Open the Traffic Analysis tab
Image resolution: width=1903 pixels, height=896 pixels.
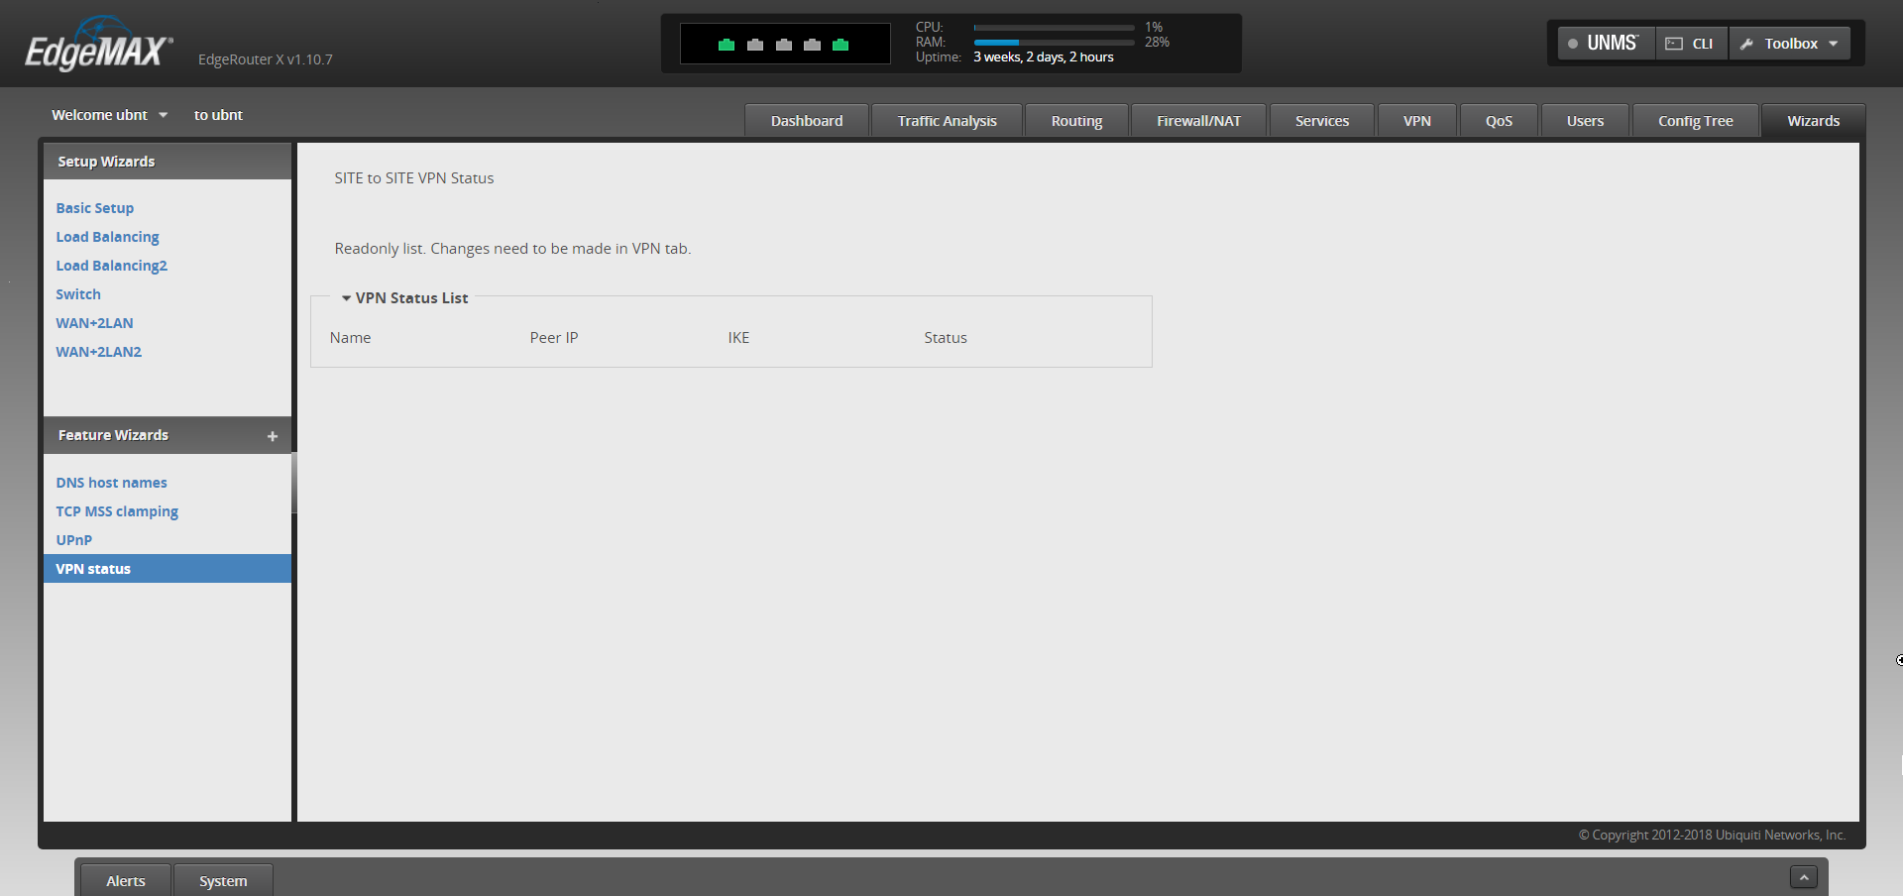pyautogui.click(x=946, y=121)
